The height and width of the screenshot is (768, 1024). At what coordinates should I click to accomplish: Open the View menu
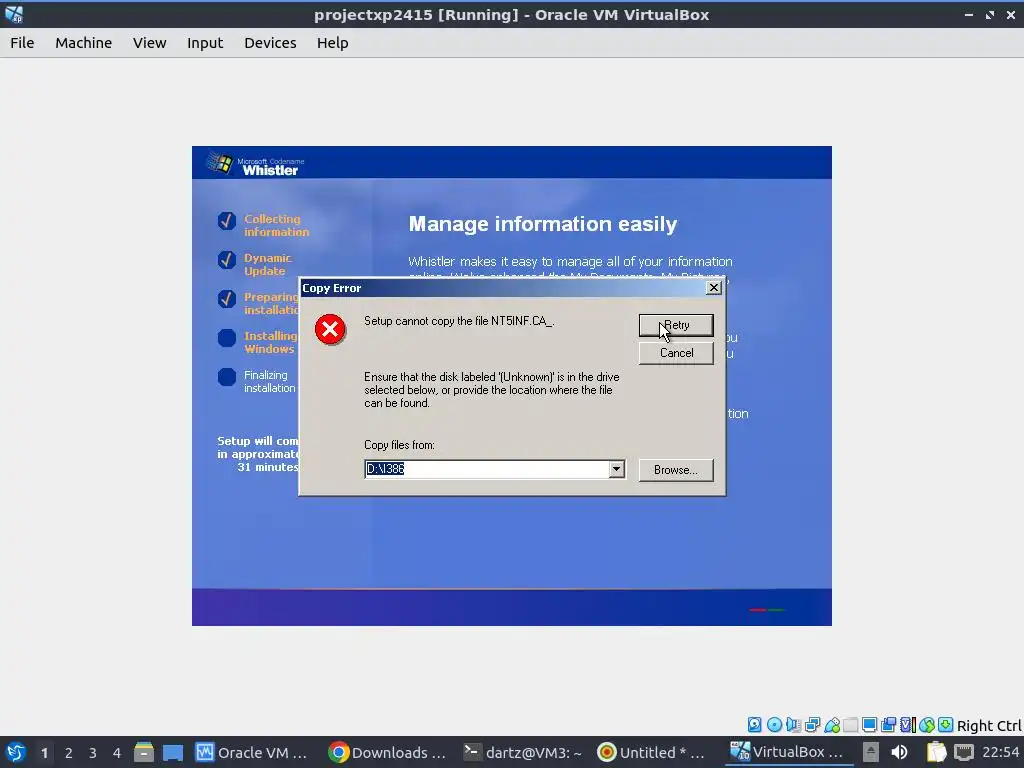point(150,42)
